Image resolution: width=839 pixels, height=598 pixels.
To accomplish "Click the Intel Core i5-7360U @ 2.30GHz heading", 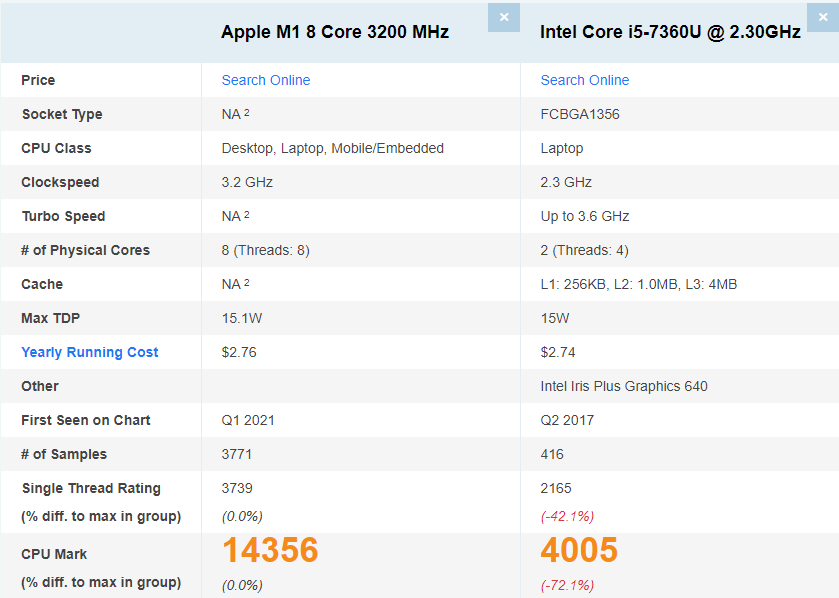I will (670, 32).
